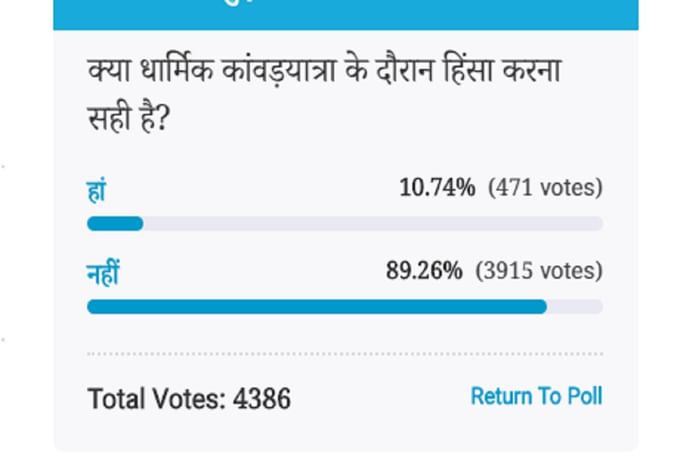Click the (3915 votes) count
Screen dimensions: 674x455
(539, 270)
